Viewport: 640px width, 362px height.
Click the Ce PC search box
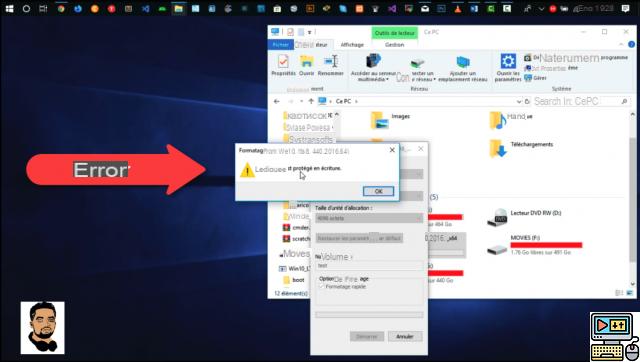(x=582, y=101)
